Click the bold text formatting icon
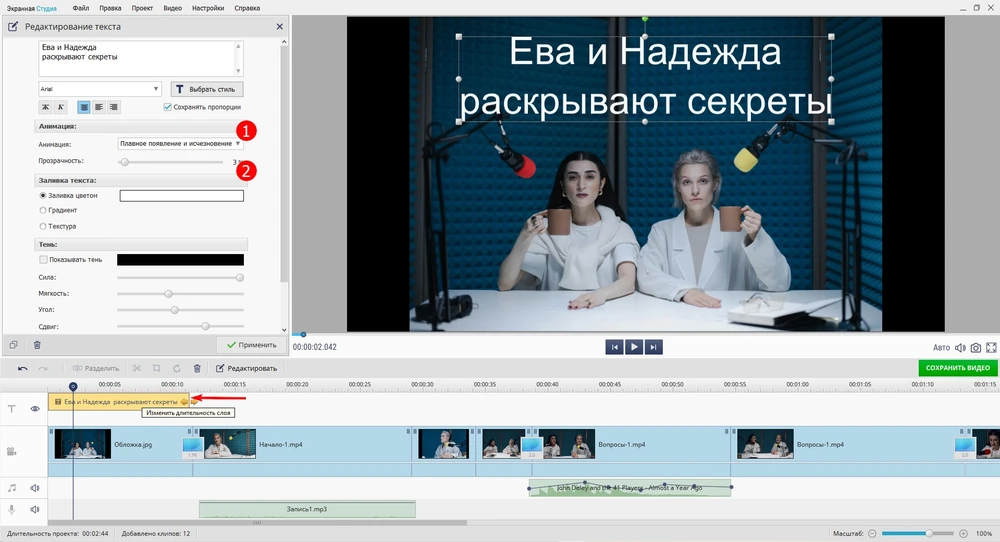Image resolution: width=1000 pixels, height=542 pixels. click(x=45, y=107)
